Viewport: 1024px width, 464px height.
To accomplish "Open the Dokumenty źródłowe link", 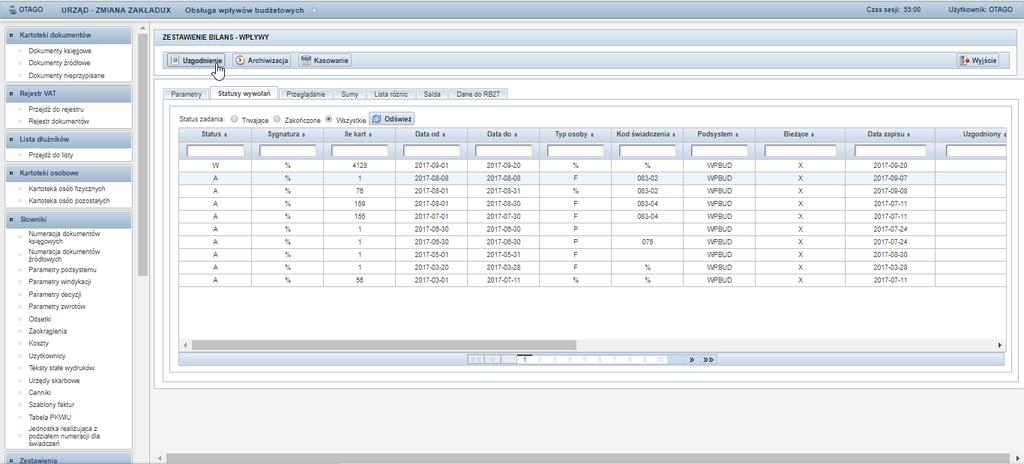I will (x=59, y=63).
